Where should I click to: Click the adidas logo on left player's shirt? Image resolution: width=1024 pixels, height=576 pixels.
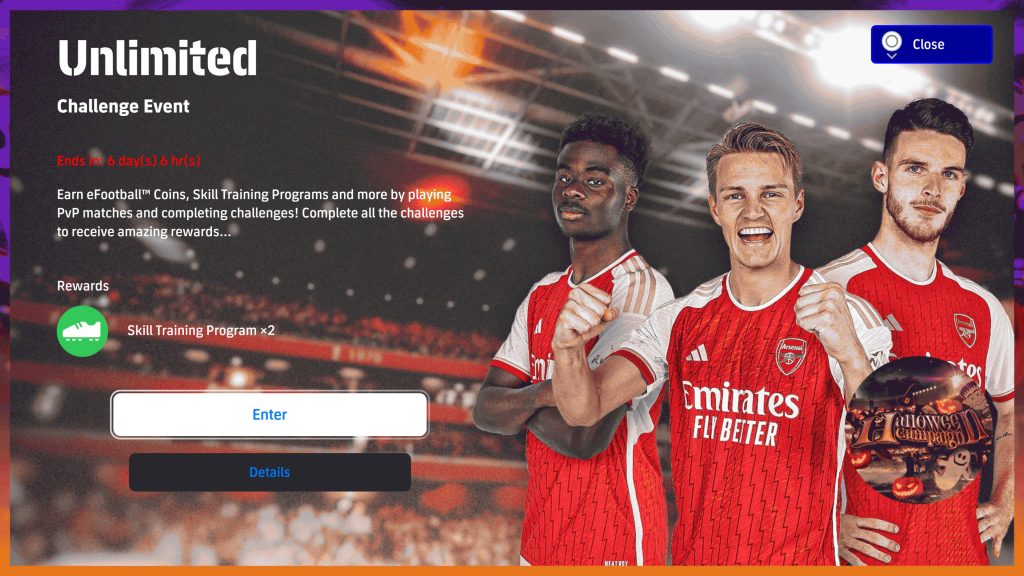[x=538, y=326]
